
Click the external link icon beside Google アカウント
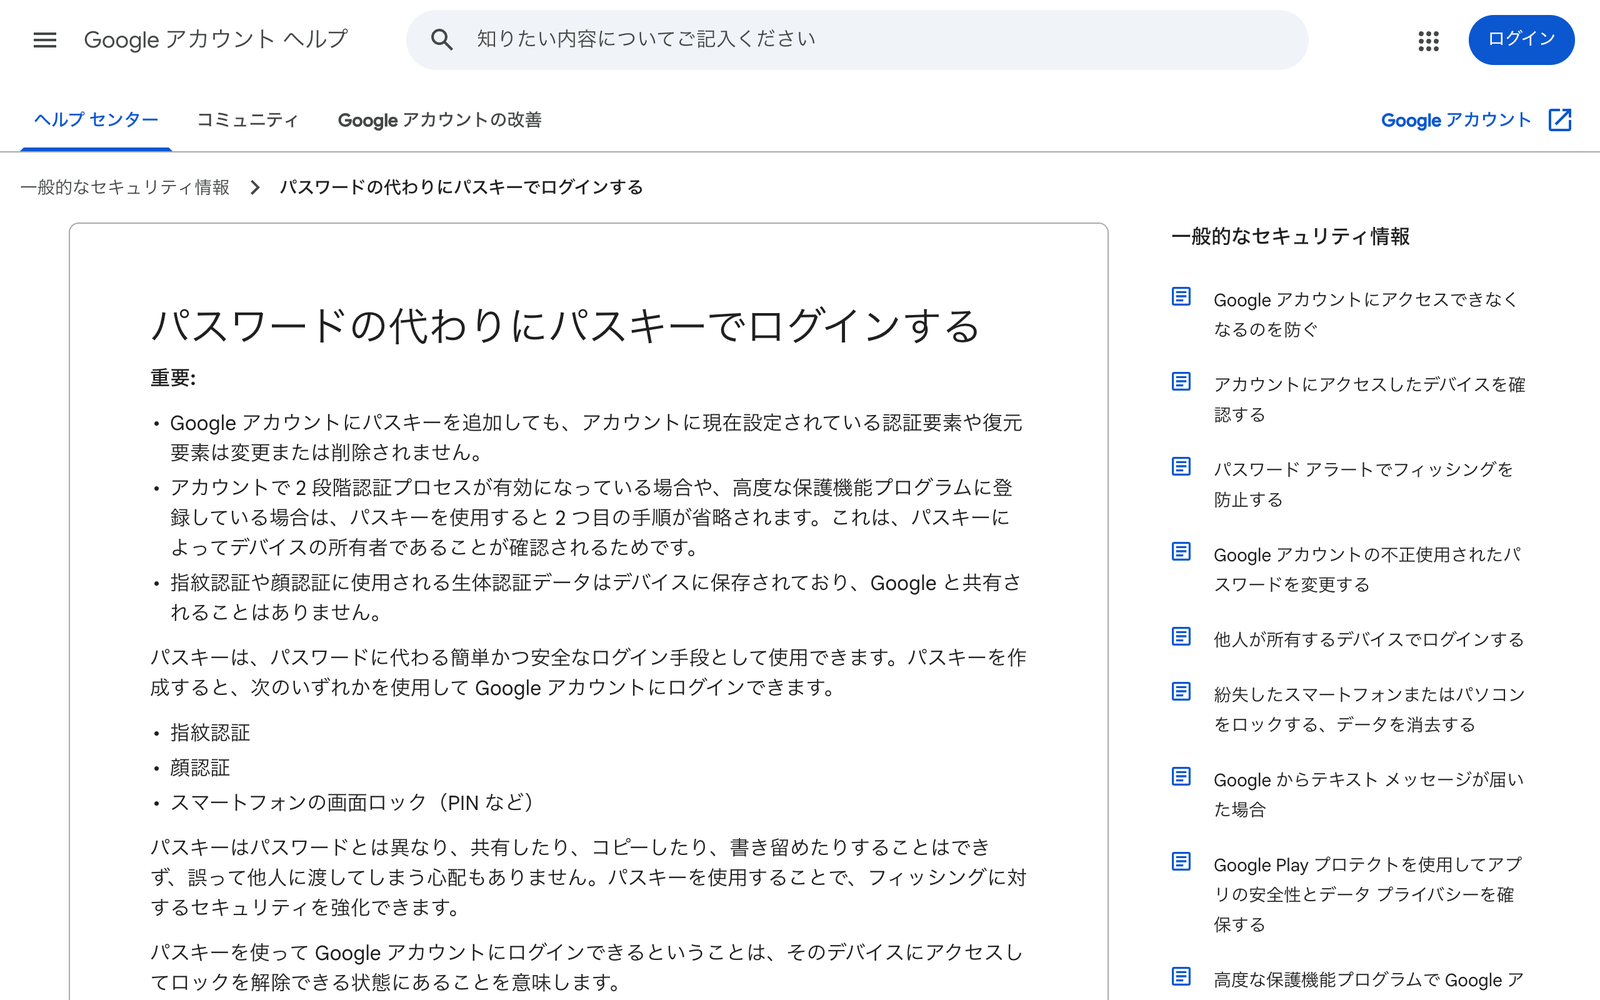1560,120
